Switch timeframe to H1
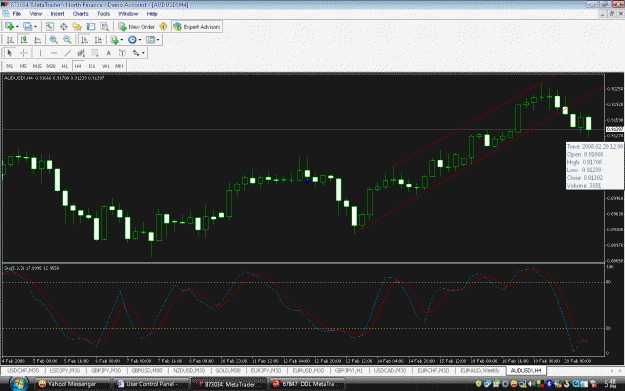 [65, 66]
